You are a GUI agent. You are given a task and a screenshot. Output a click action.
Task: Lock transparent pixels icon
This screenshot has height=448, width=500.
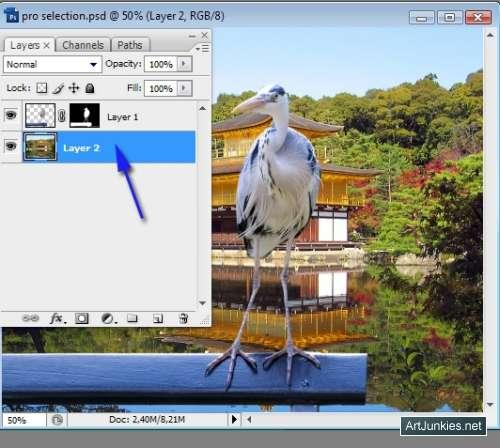(42, 88)
